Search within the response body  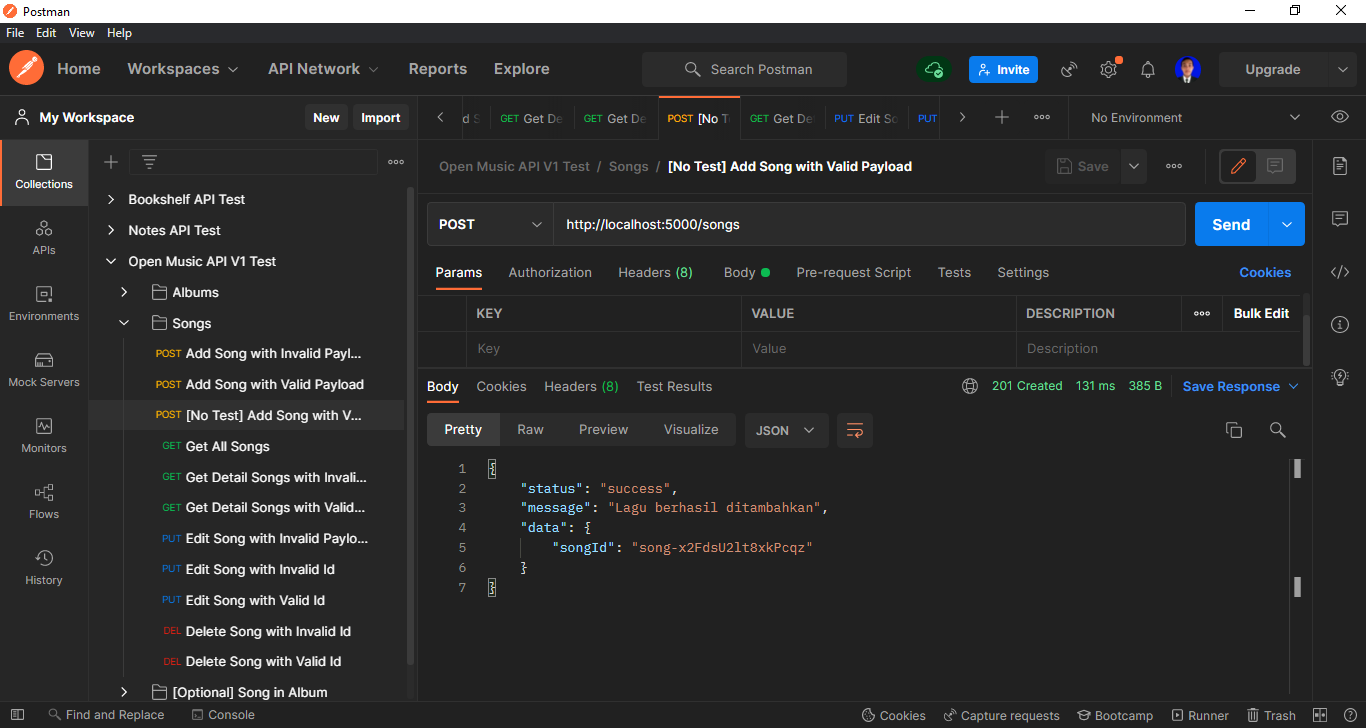click(x=1277, y=430)
